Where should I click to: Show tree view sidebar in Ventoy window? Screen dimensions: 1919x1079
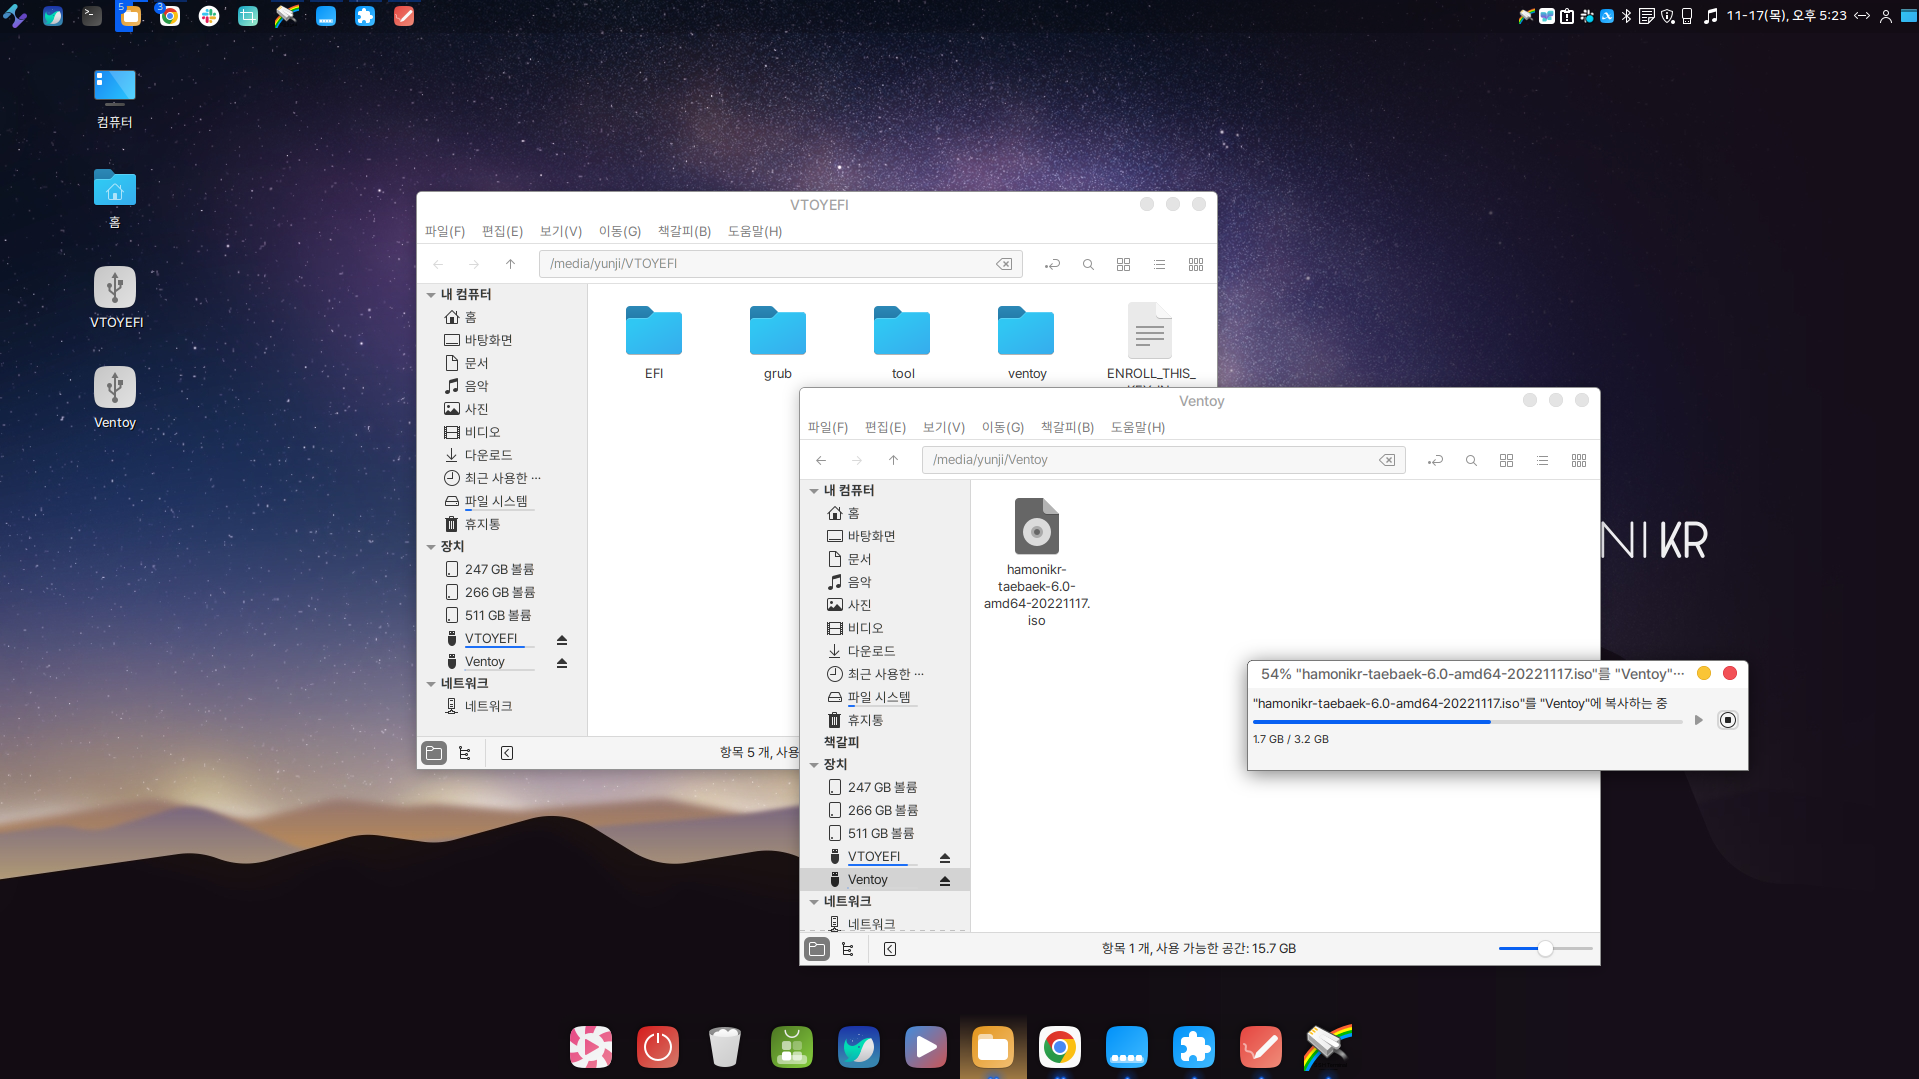[848, 949]
